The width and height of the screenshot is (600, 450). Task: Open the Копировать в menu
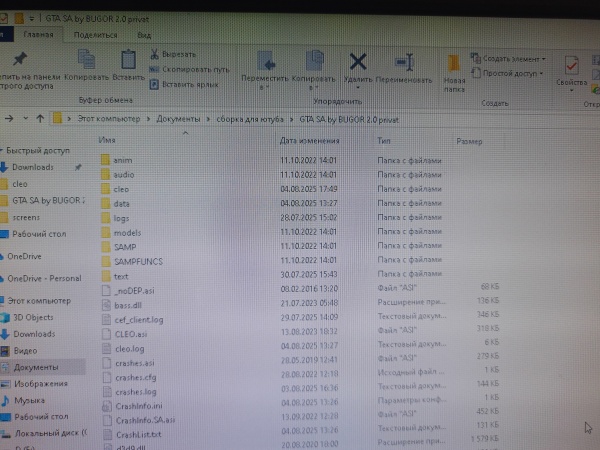pos(313,71)
